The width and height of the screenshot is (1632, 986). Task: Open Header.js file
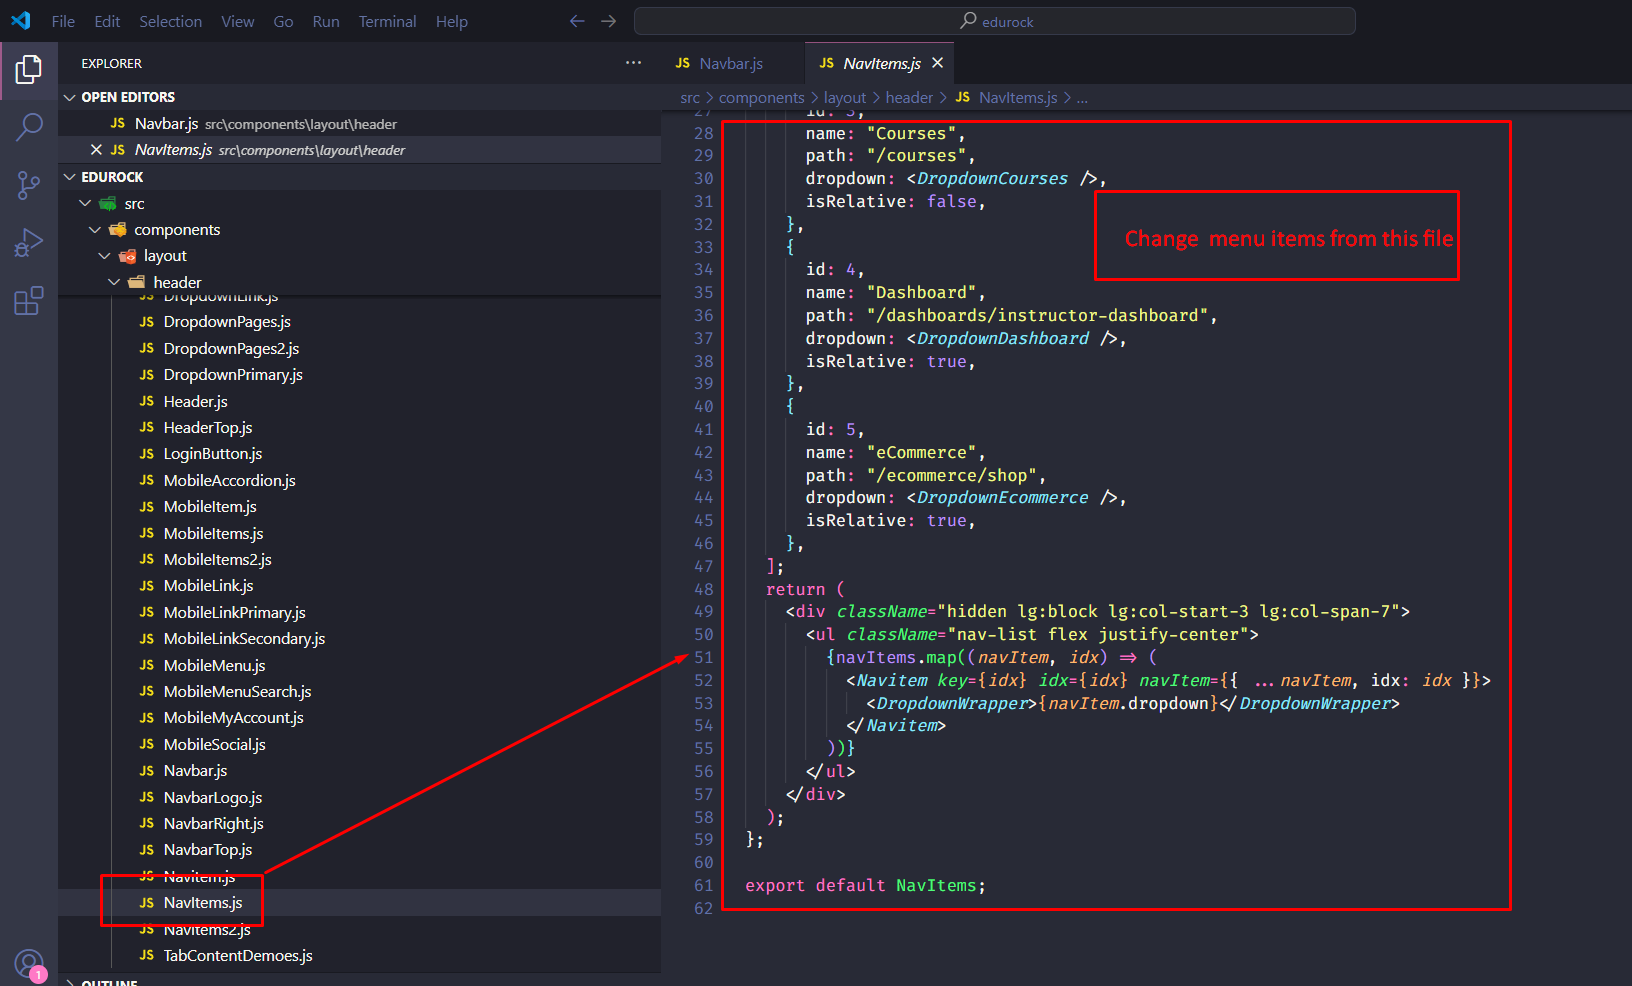[359, 401]
